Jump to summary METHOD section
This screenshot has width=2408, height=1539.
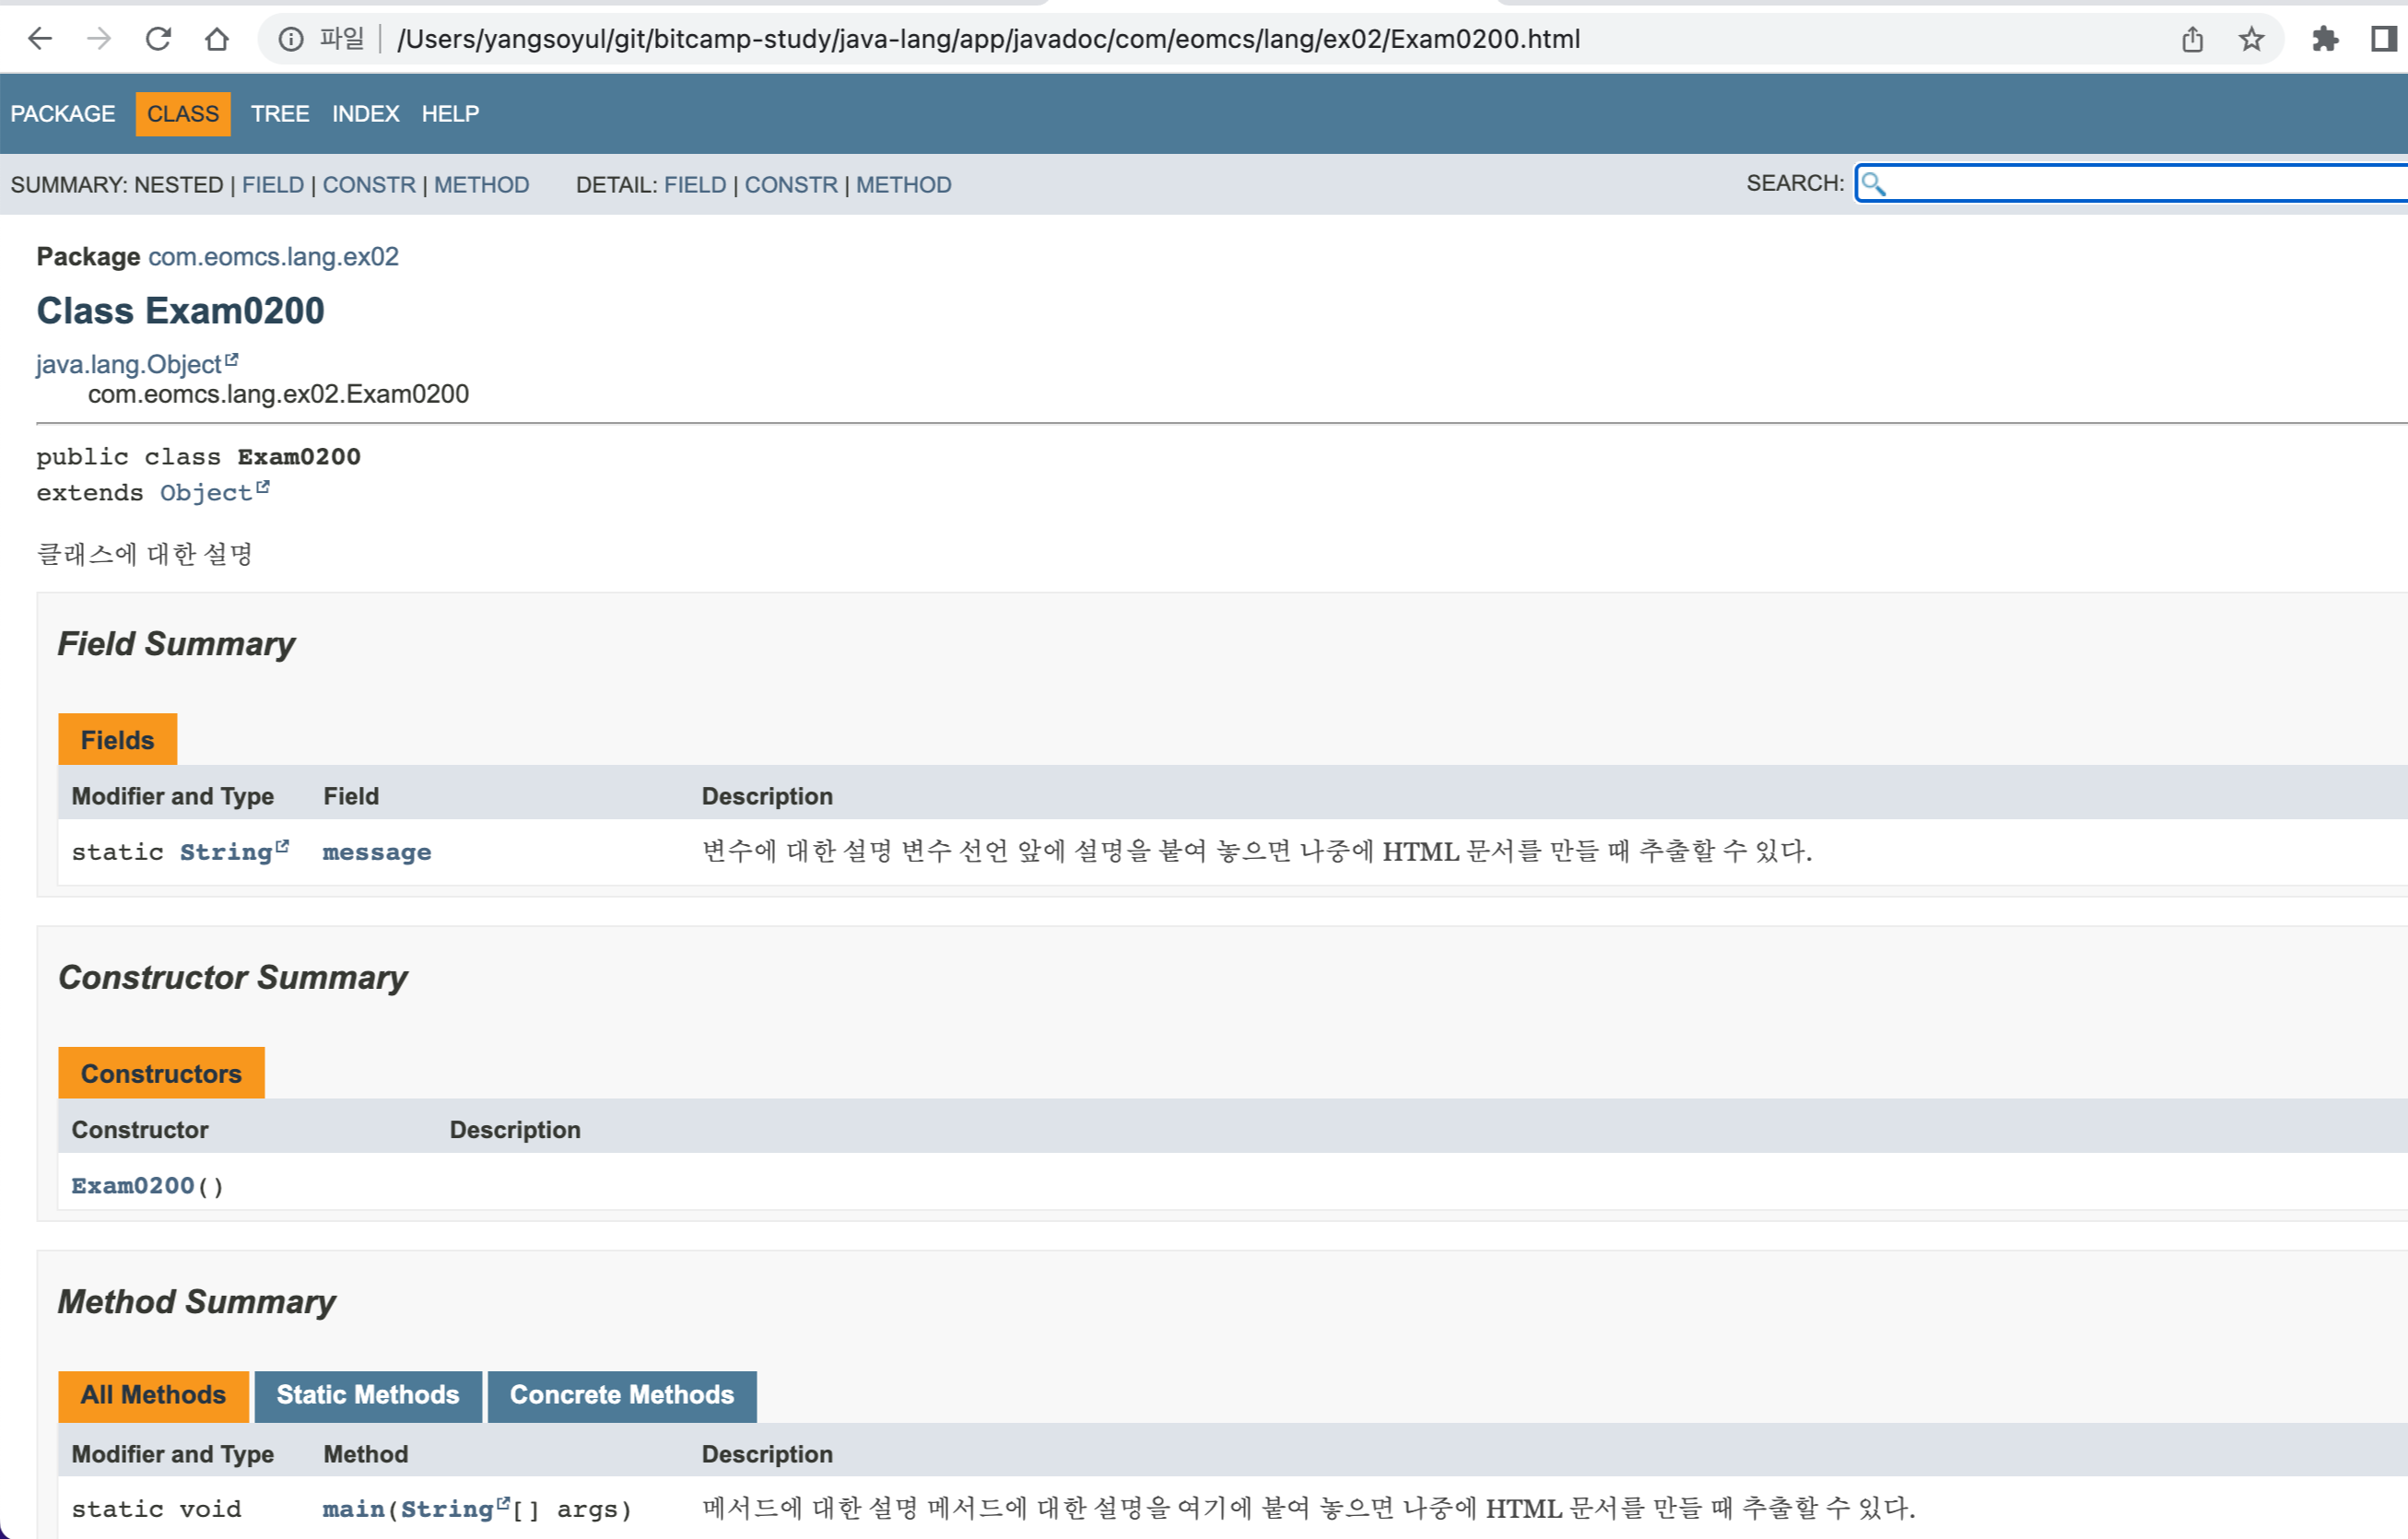pos(482,185)
